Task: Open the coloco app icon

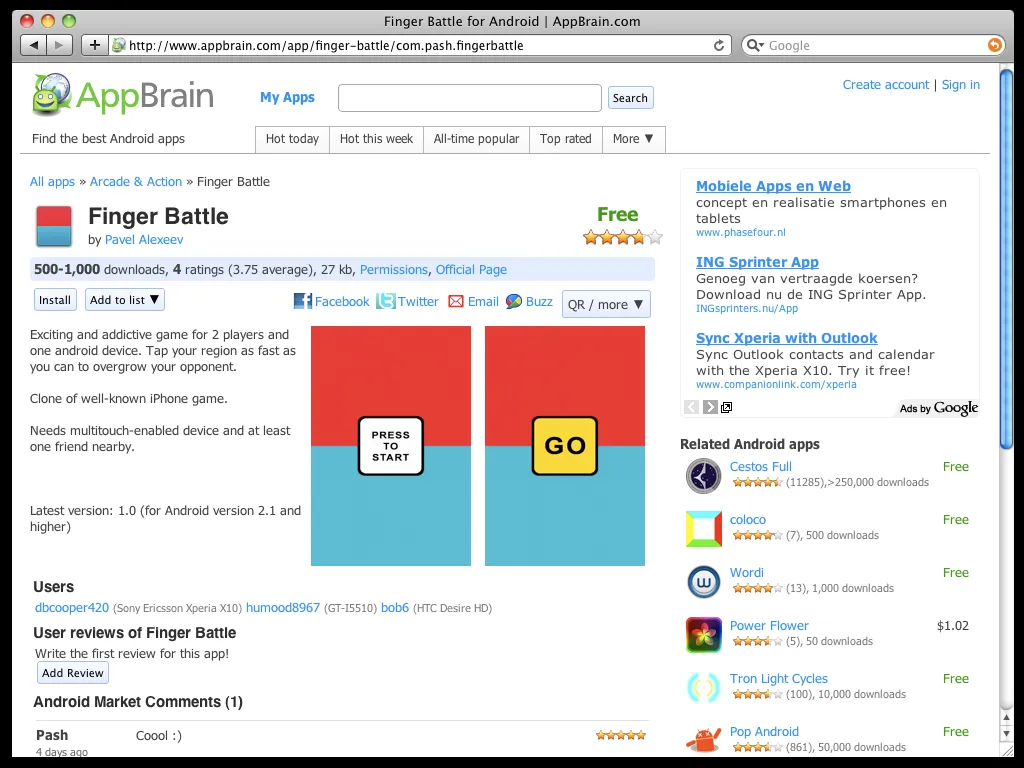Action: point(703,528)
